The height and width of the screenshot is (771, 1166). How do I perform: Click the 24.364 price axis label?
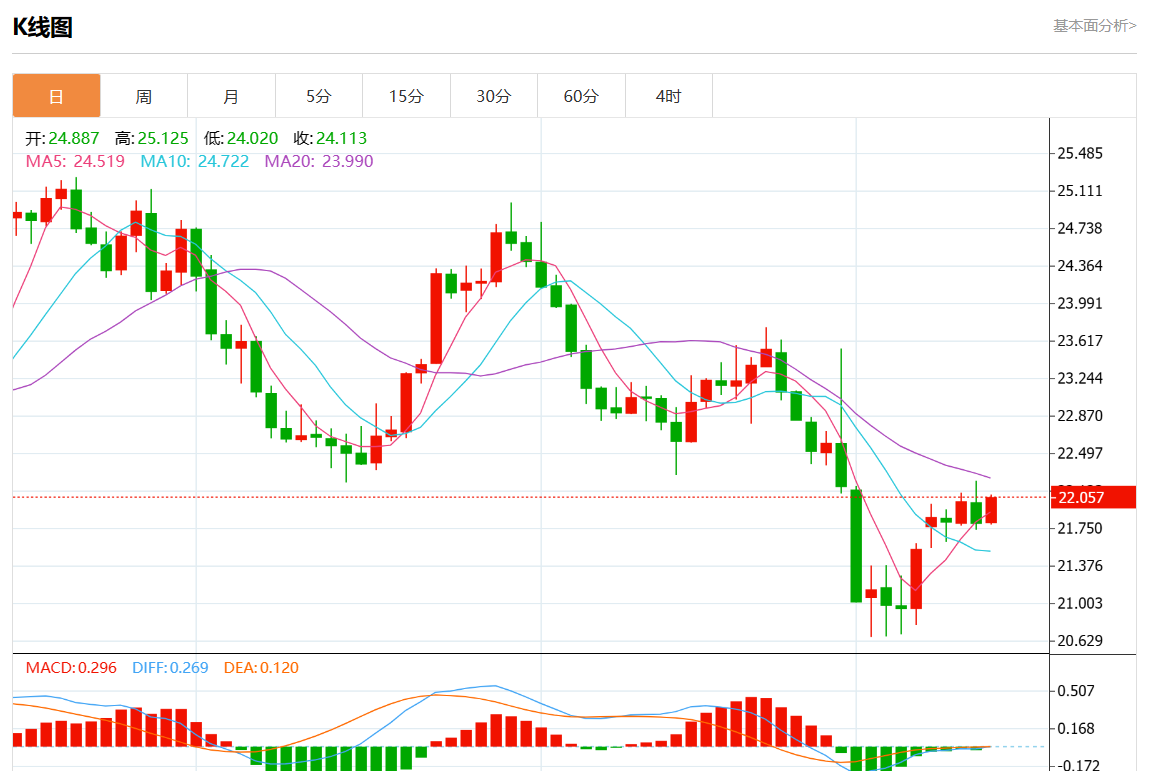coord(1080,265)
